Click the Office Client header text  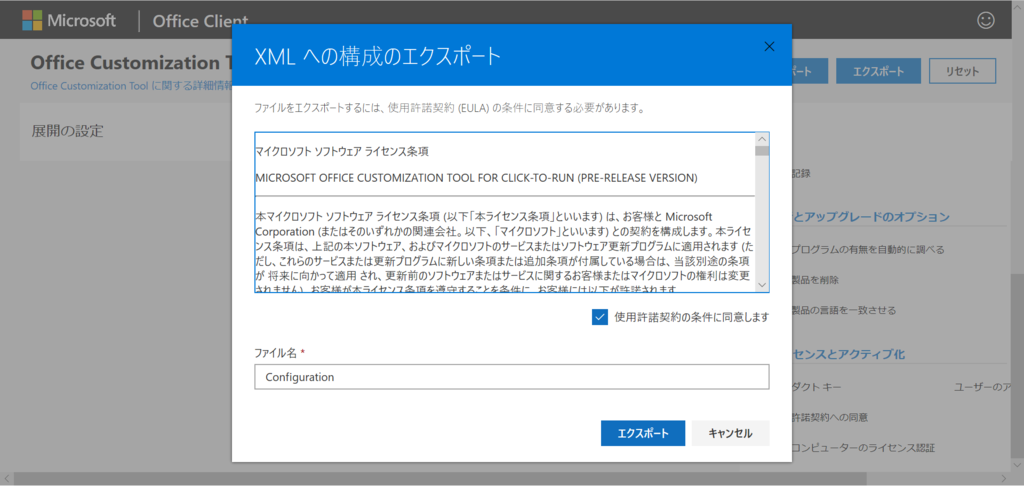click(200, 21)
